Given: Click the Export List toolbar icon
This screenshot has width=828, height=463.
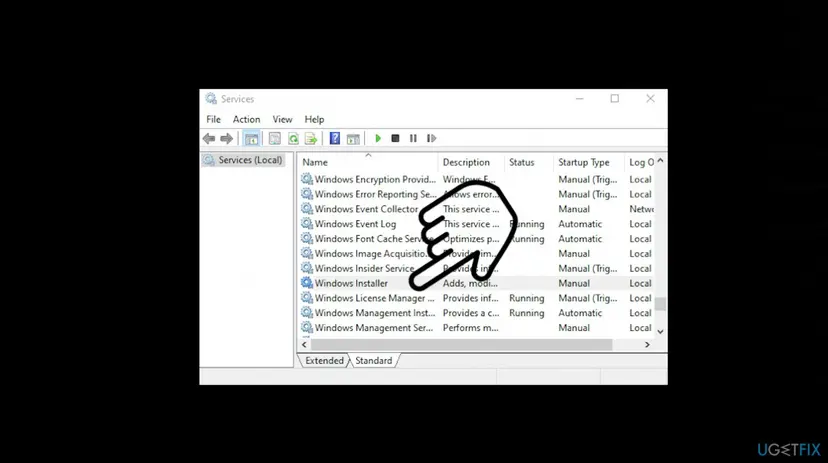Looking at the screenshot, I should point(311,138).
